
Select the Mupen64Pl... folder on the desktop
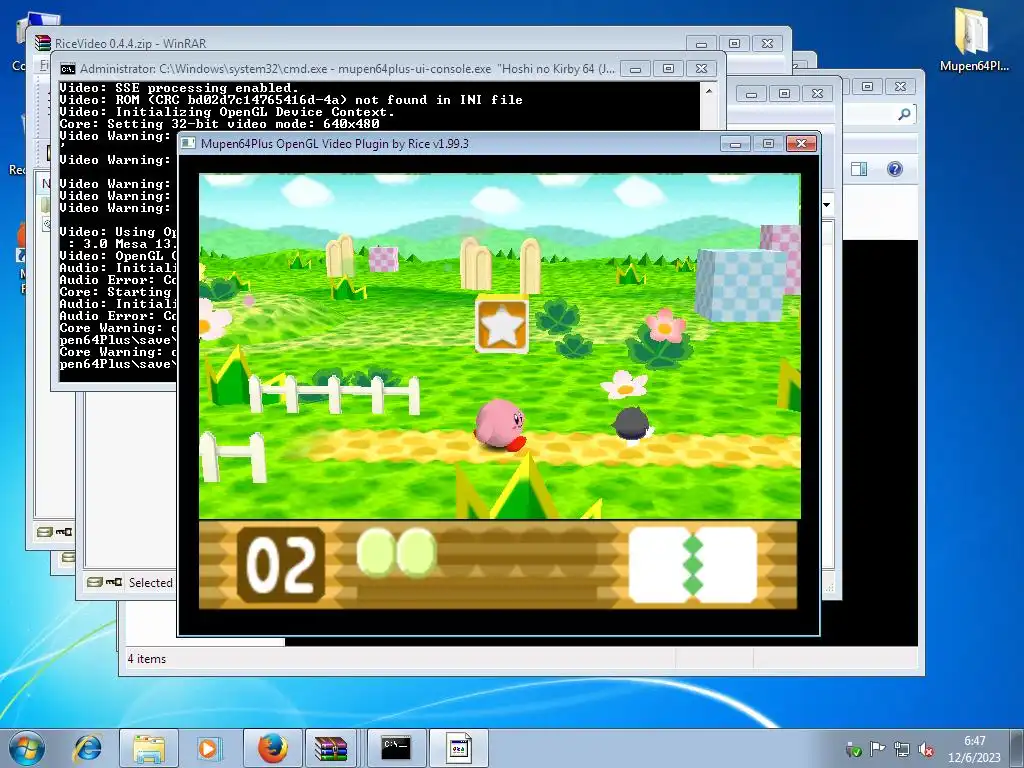(974, 39)
